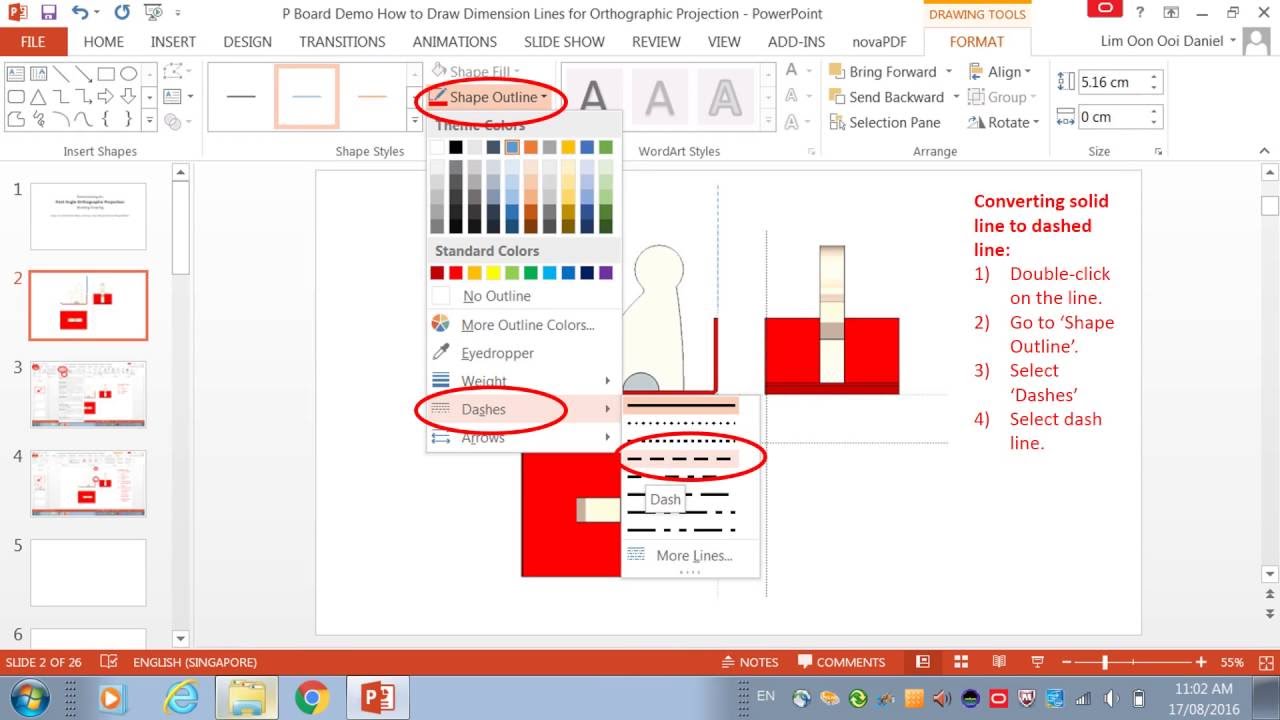Click the Selection Pane button
This screenshot has width=1280, height=720.
tap(884, 122)
